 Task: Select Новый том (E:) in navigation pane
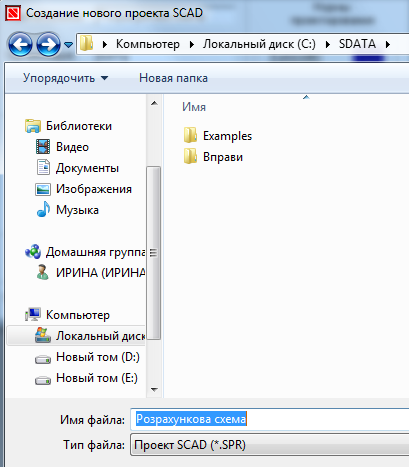click(x=97, y=378)
